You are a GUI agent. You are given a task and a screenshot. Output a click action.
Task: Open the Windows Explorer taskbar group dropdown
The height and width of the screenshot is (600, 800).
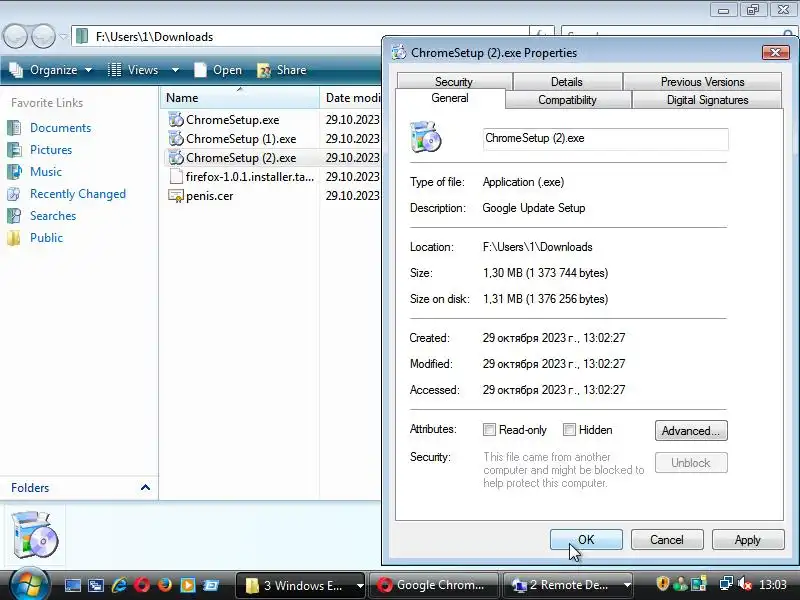[360, 586]
